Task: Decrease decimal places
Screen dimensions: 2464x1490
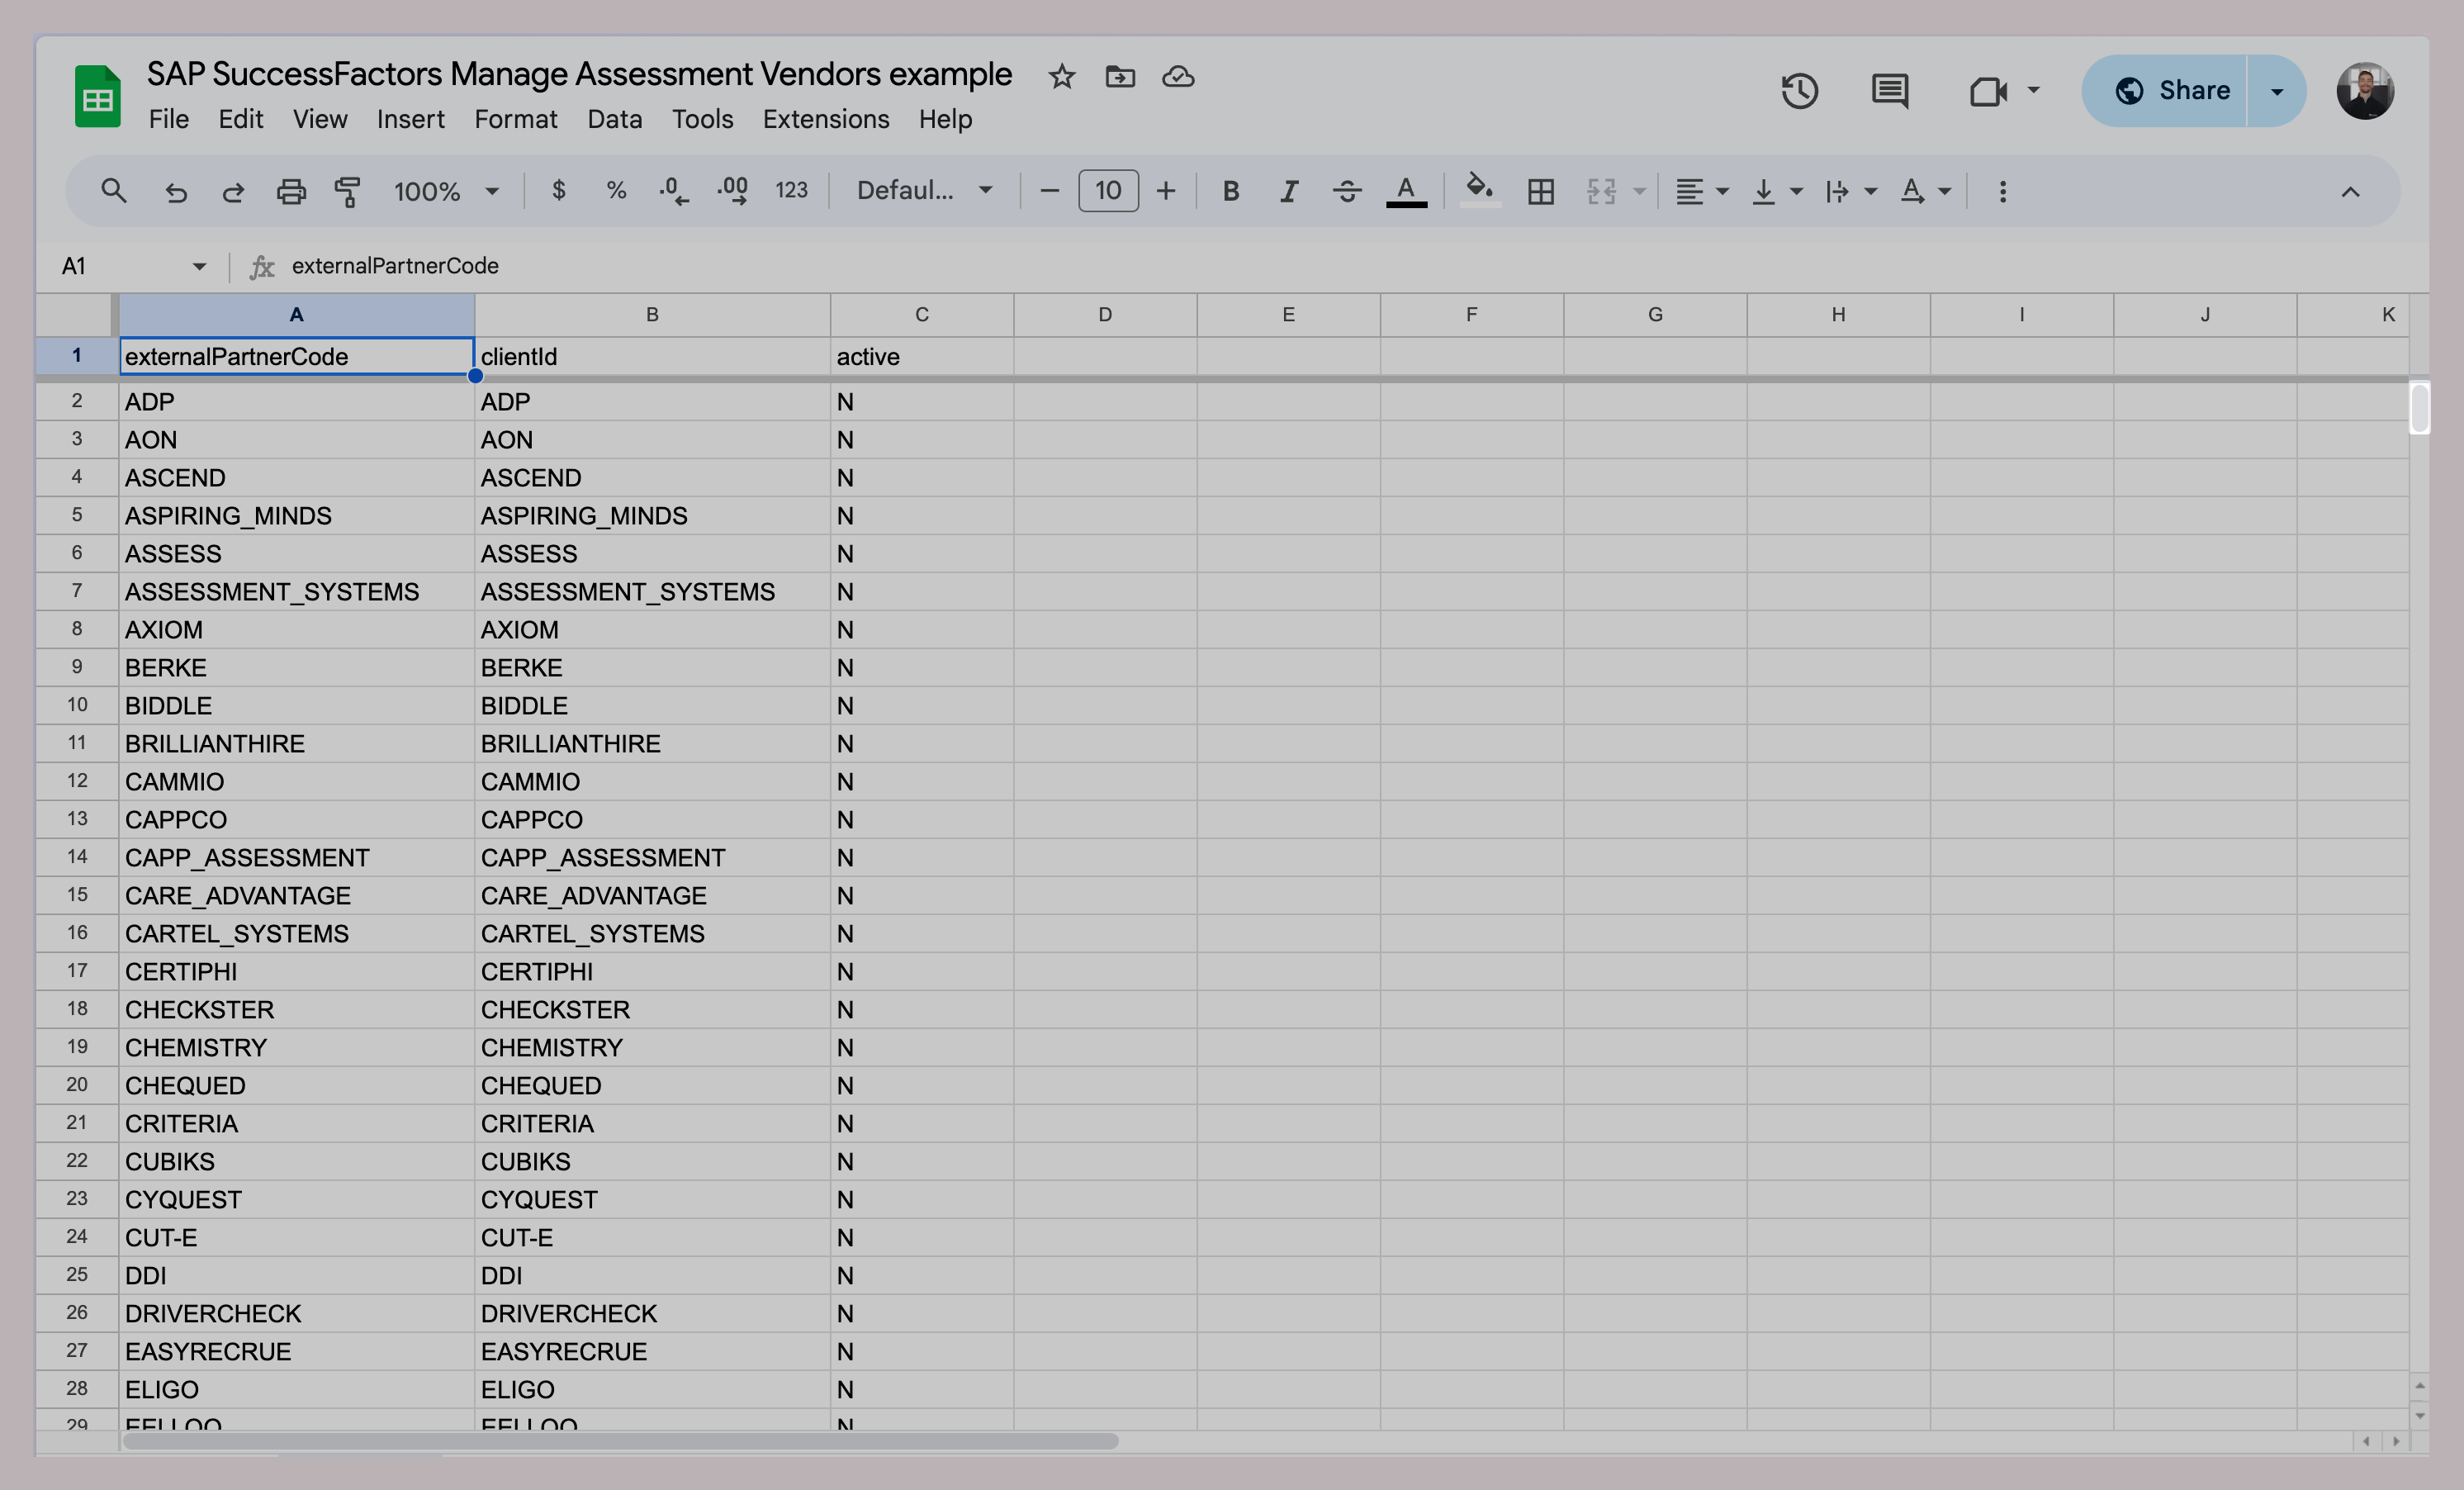Action: (x=674, y=191)
